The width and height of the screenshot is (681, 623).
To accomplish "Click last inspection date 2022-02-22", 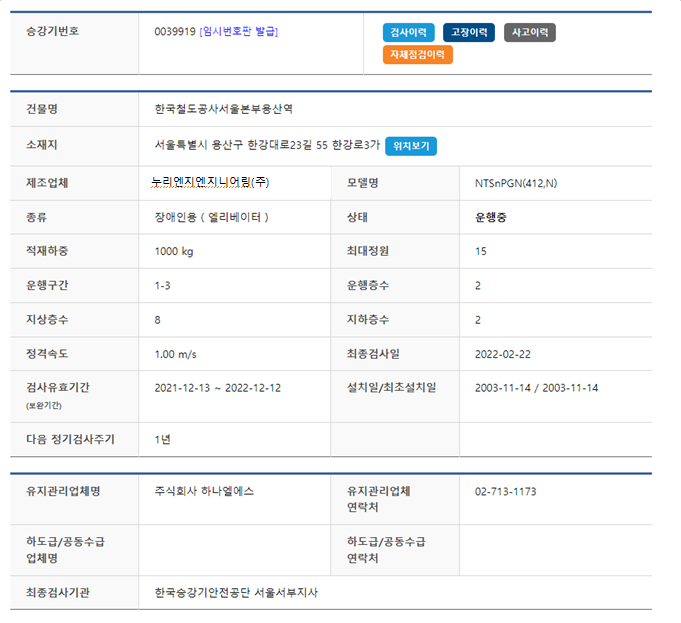I will pyautogui.click(x=502, y=355).
